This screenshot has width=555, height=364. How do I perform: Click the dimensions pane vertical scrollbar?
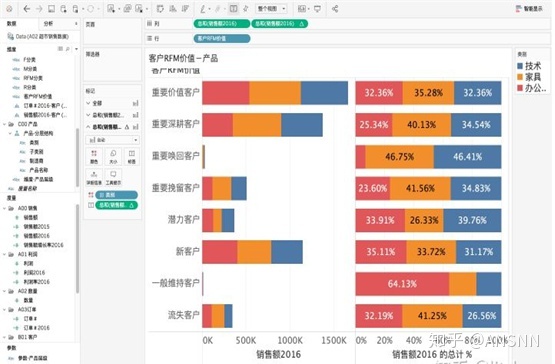point(77,158)
